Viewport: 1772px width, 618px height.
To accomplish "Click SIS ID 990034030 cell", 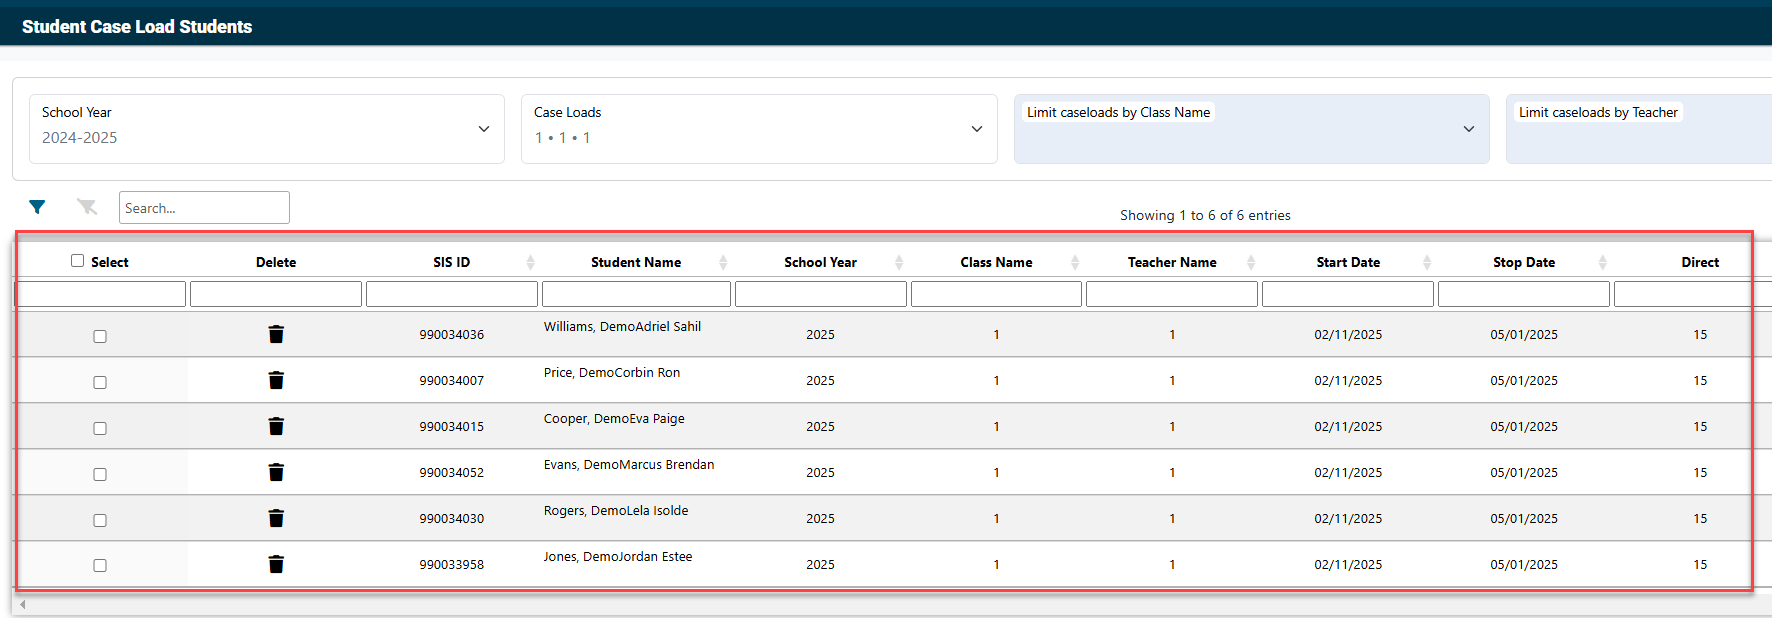I will [x=452, y=519].
